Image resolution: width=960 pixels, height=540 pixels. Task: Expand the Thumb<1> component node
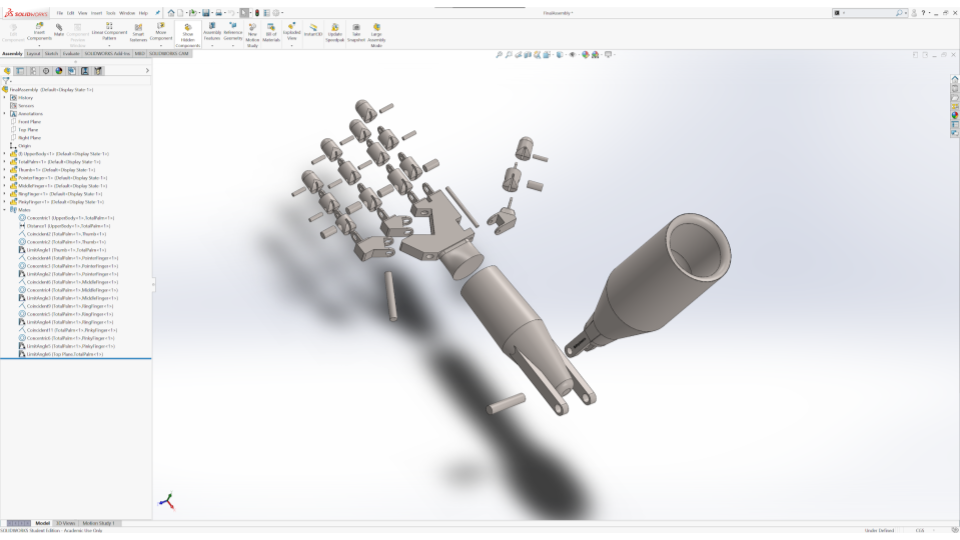click(4, 170)
